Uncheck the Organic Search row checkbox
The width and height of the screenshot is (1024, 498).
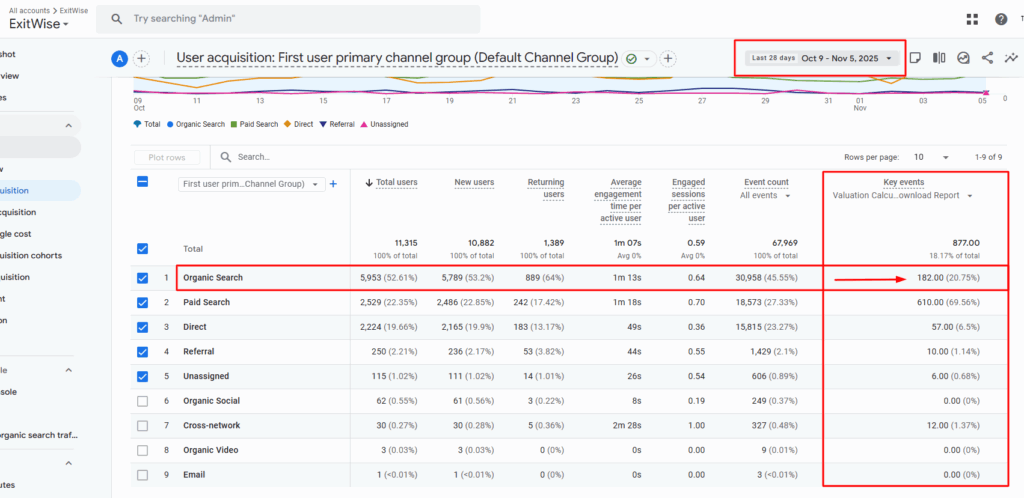tap(142, 277)
